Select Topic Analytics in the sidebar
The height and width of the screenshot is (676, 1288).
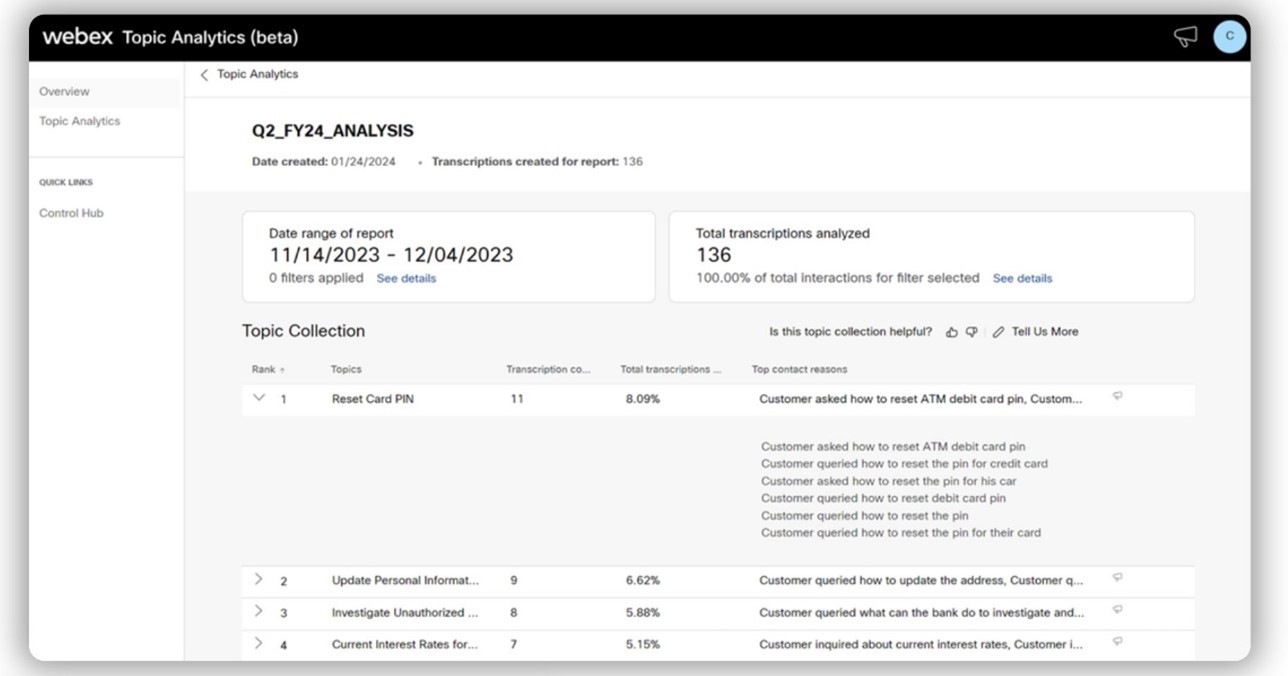coord(79,121)
